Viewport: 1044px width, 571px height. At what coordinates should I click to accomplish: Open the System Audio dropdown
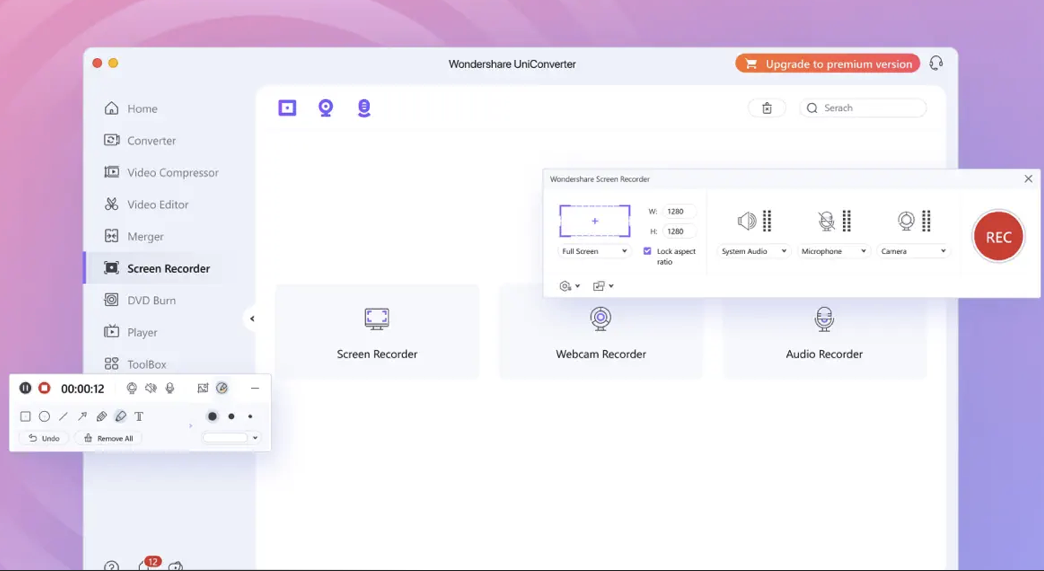tap(754, 251)
